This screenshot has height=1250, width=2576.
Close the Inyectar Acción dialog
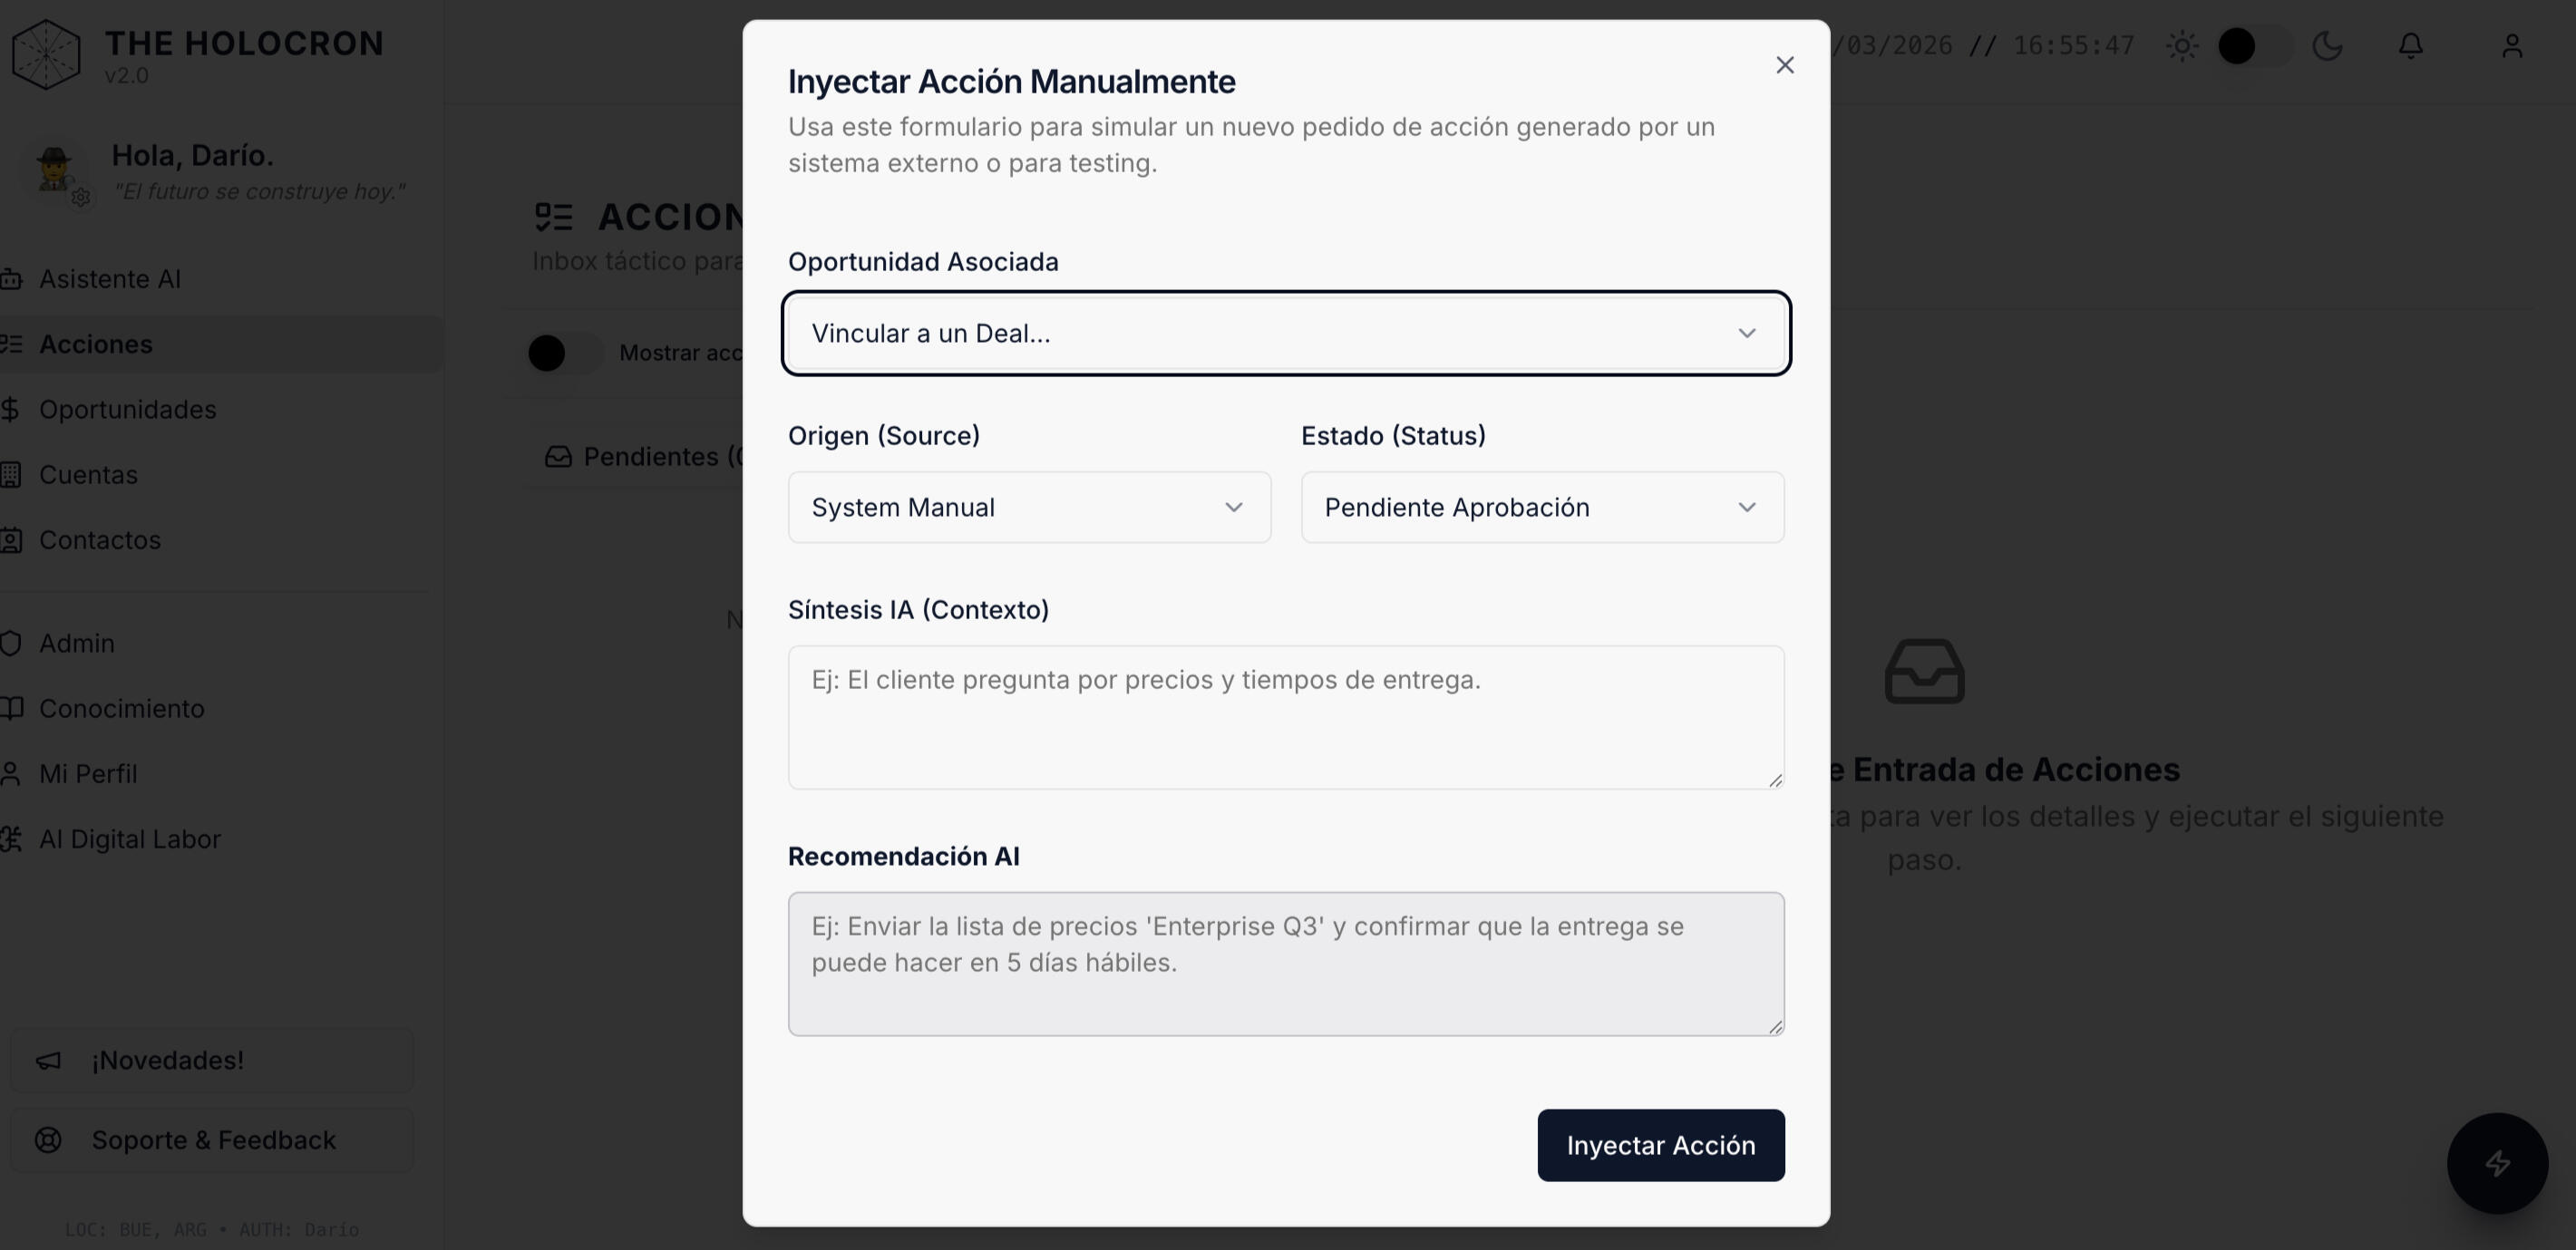[1785, 65]
